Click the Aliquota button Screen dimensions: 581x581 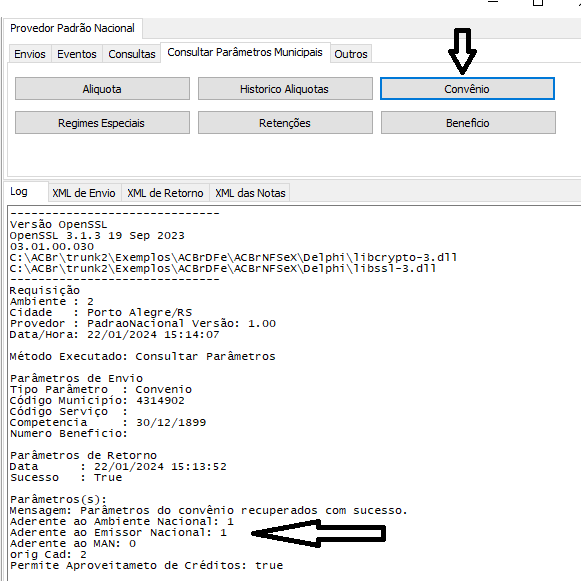coord(102,89)
